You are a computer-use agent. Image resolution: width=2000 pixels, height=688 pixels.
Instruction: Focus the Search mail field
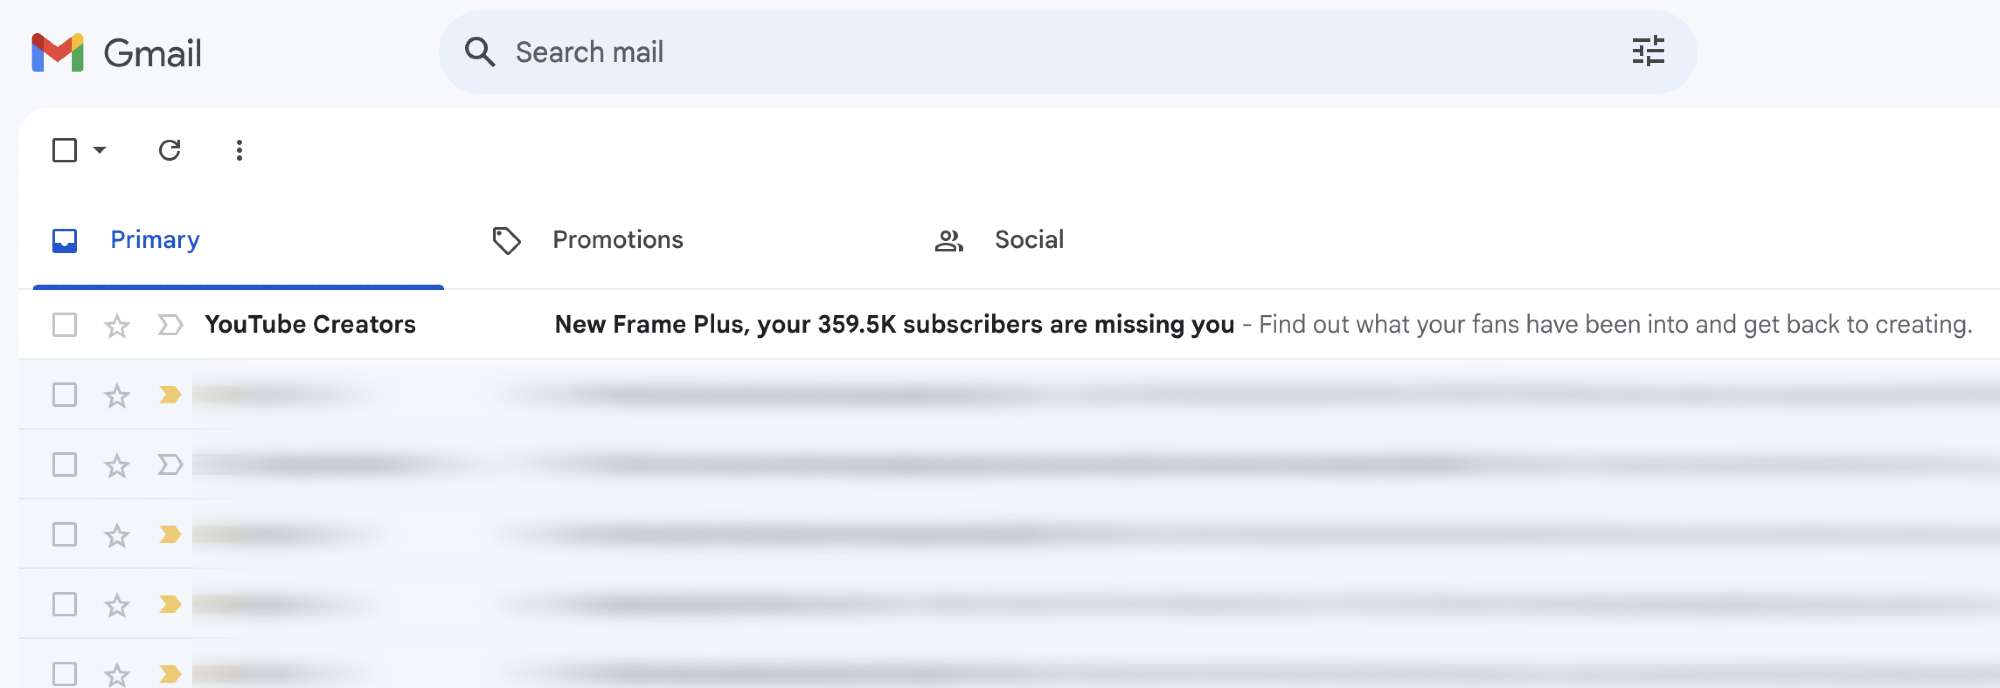[1000, 52]
